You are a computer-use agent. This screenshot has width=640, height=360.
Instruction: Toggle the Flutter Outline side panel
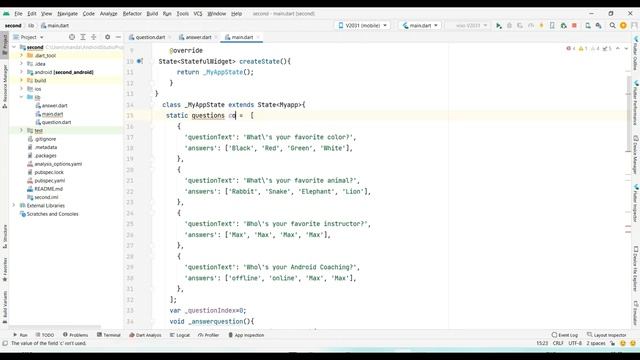point(635,53)
